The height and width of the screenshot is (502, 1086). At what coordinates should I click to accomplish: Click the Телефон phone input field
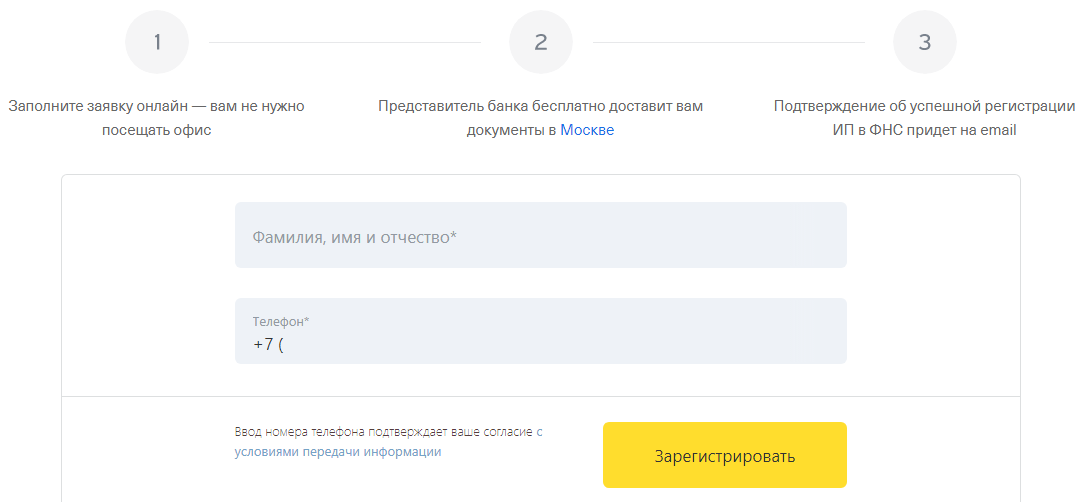(540, 331)
